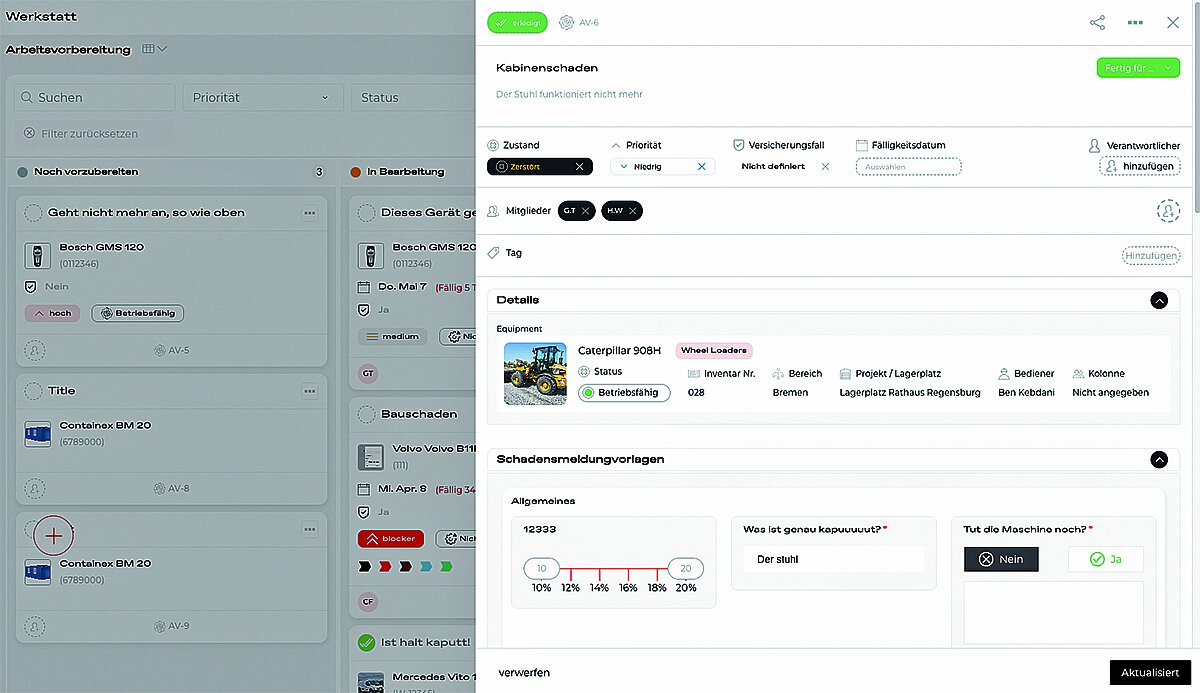Open options of the Title card

pyautogui.click(x=309, y=391)
